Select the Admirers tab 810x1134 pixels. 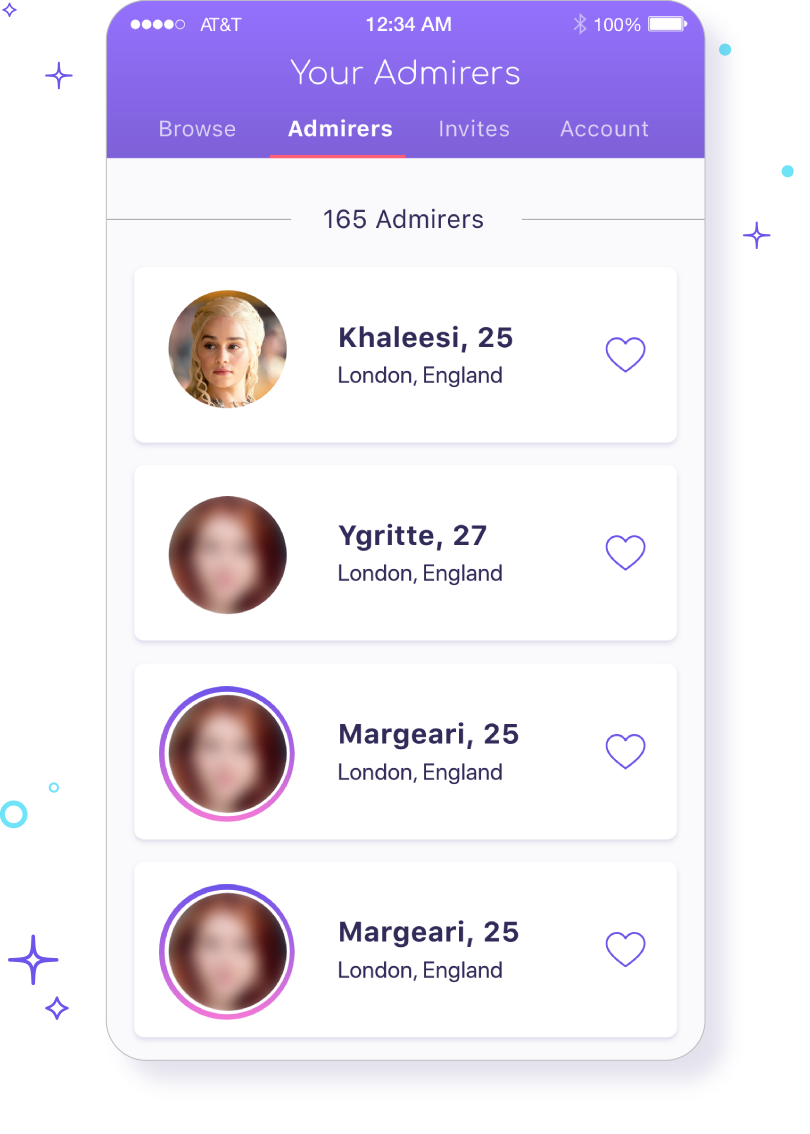[x=340, y=129]
